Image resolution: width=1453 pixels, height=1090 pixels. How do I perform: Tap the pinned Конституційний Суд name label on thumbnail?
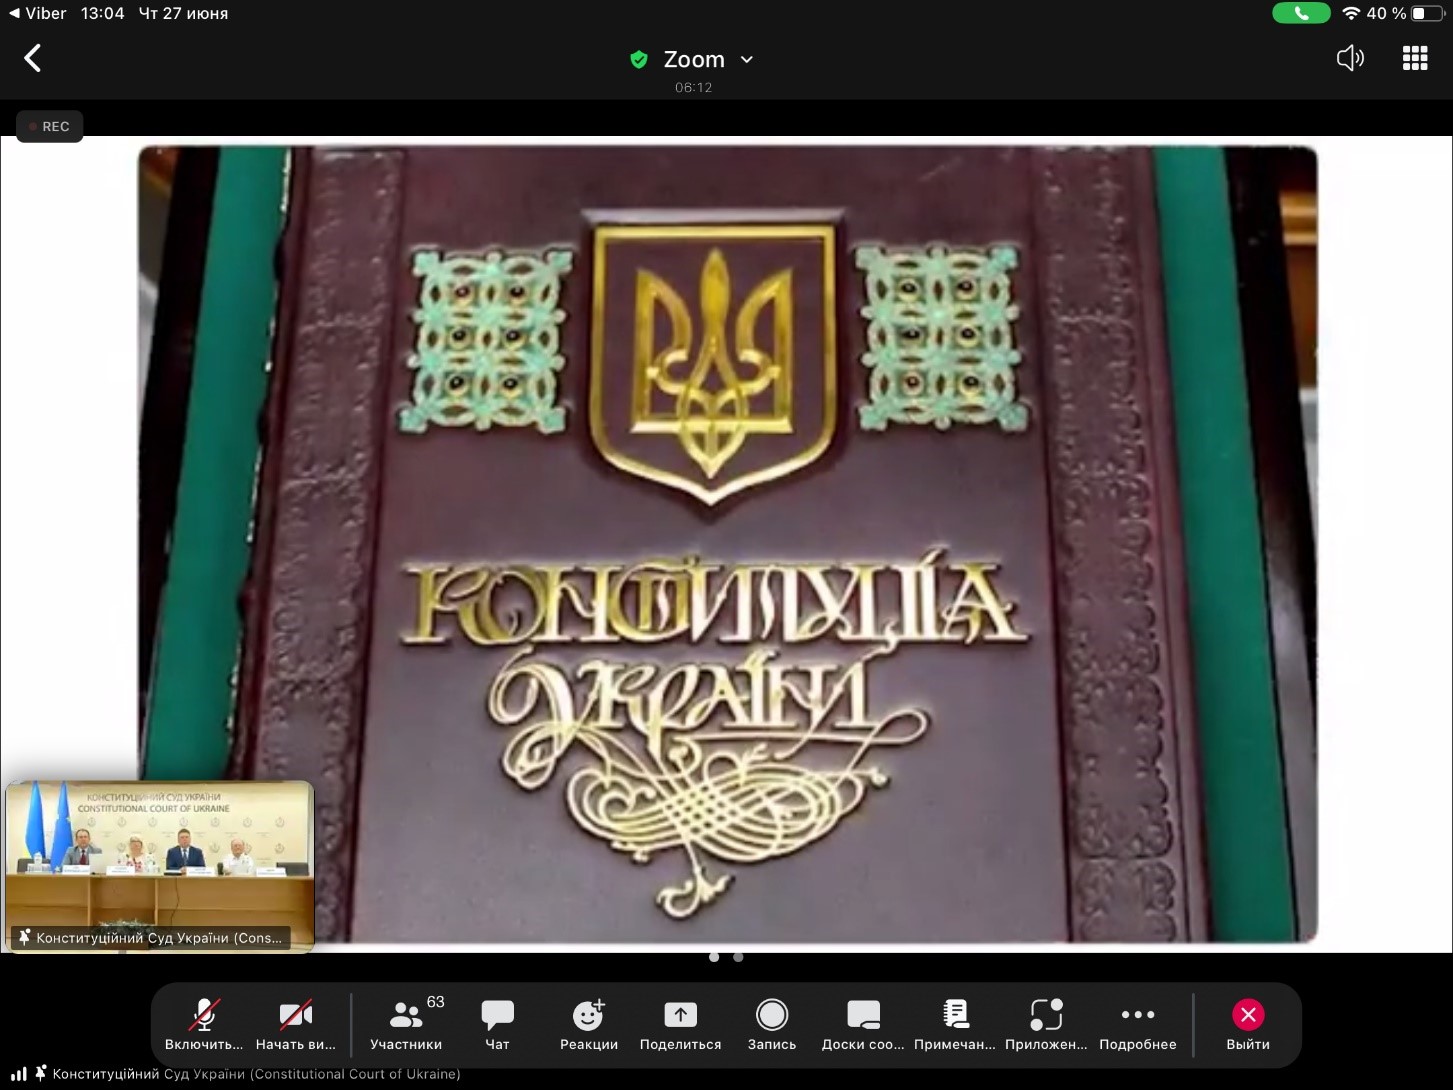[x=151, y=938]
